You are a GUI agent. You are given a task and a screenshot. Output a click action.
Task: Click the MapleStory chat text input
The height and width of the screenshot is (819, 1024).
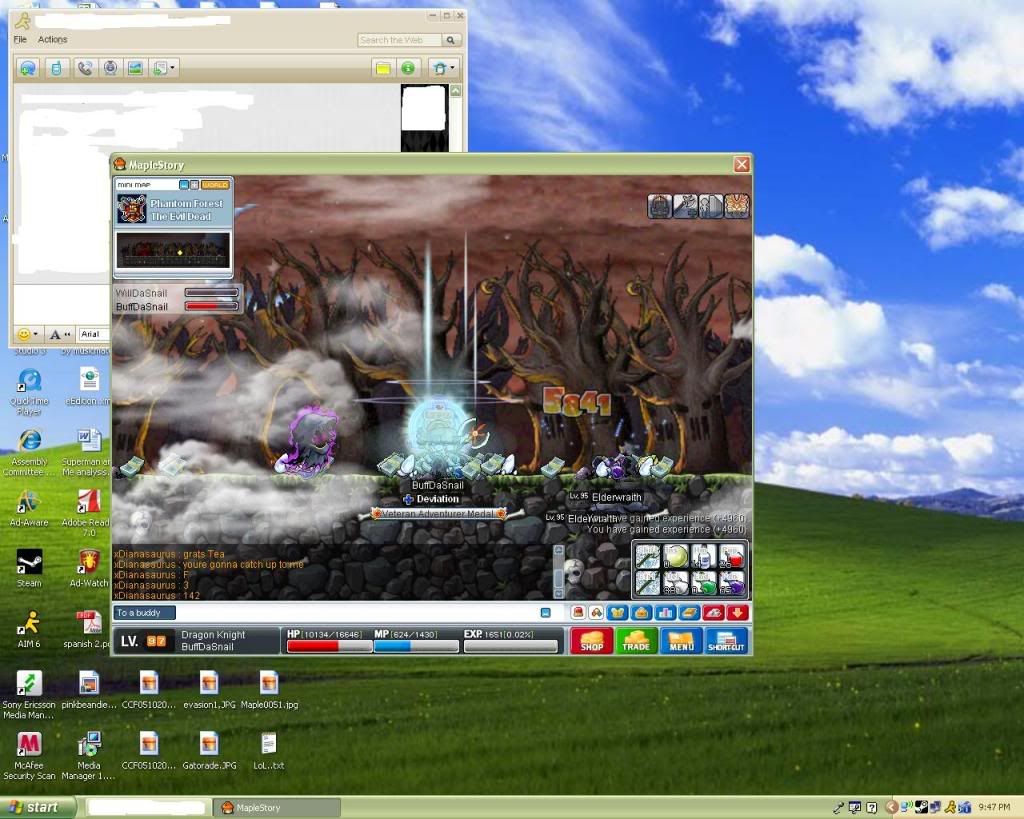356,613
